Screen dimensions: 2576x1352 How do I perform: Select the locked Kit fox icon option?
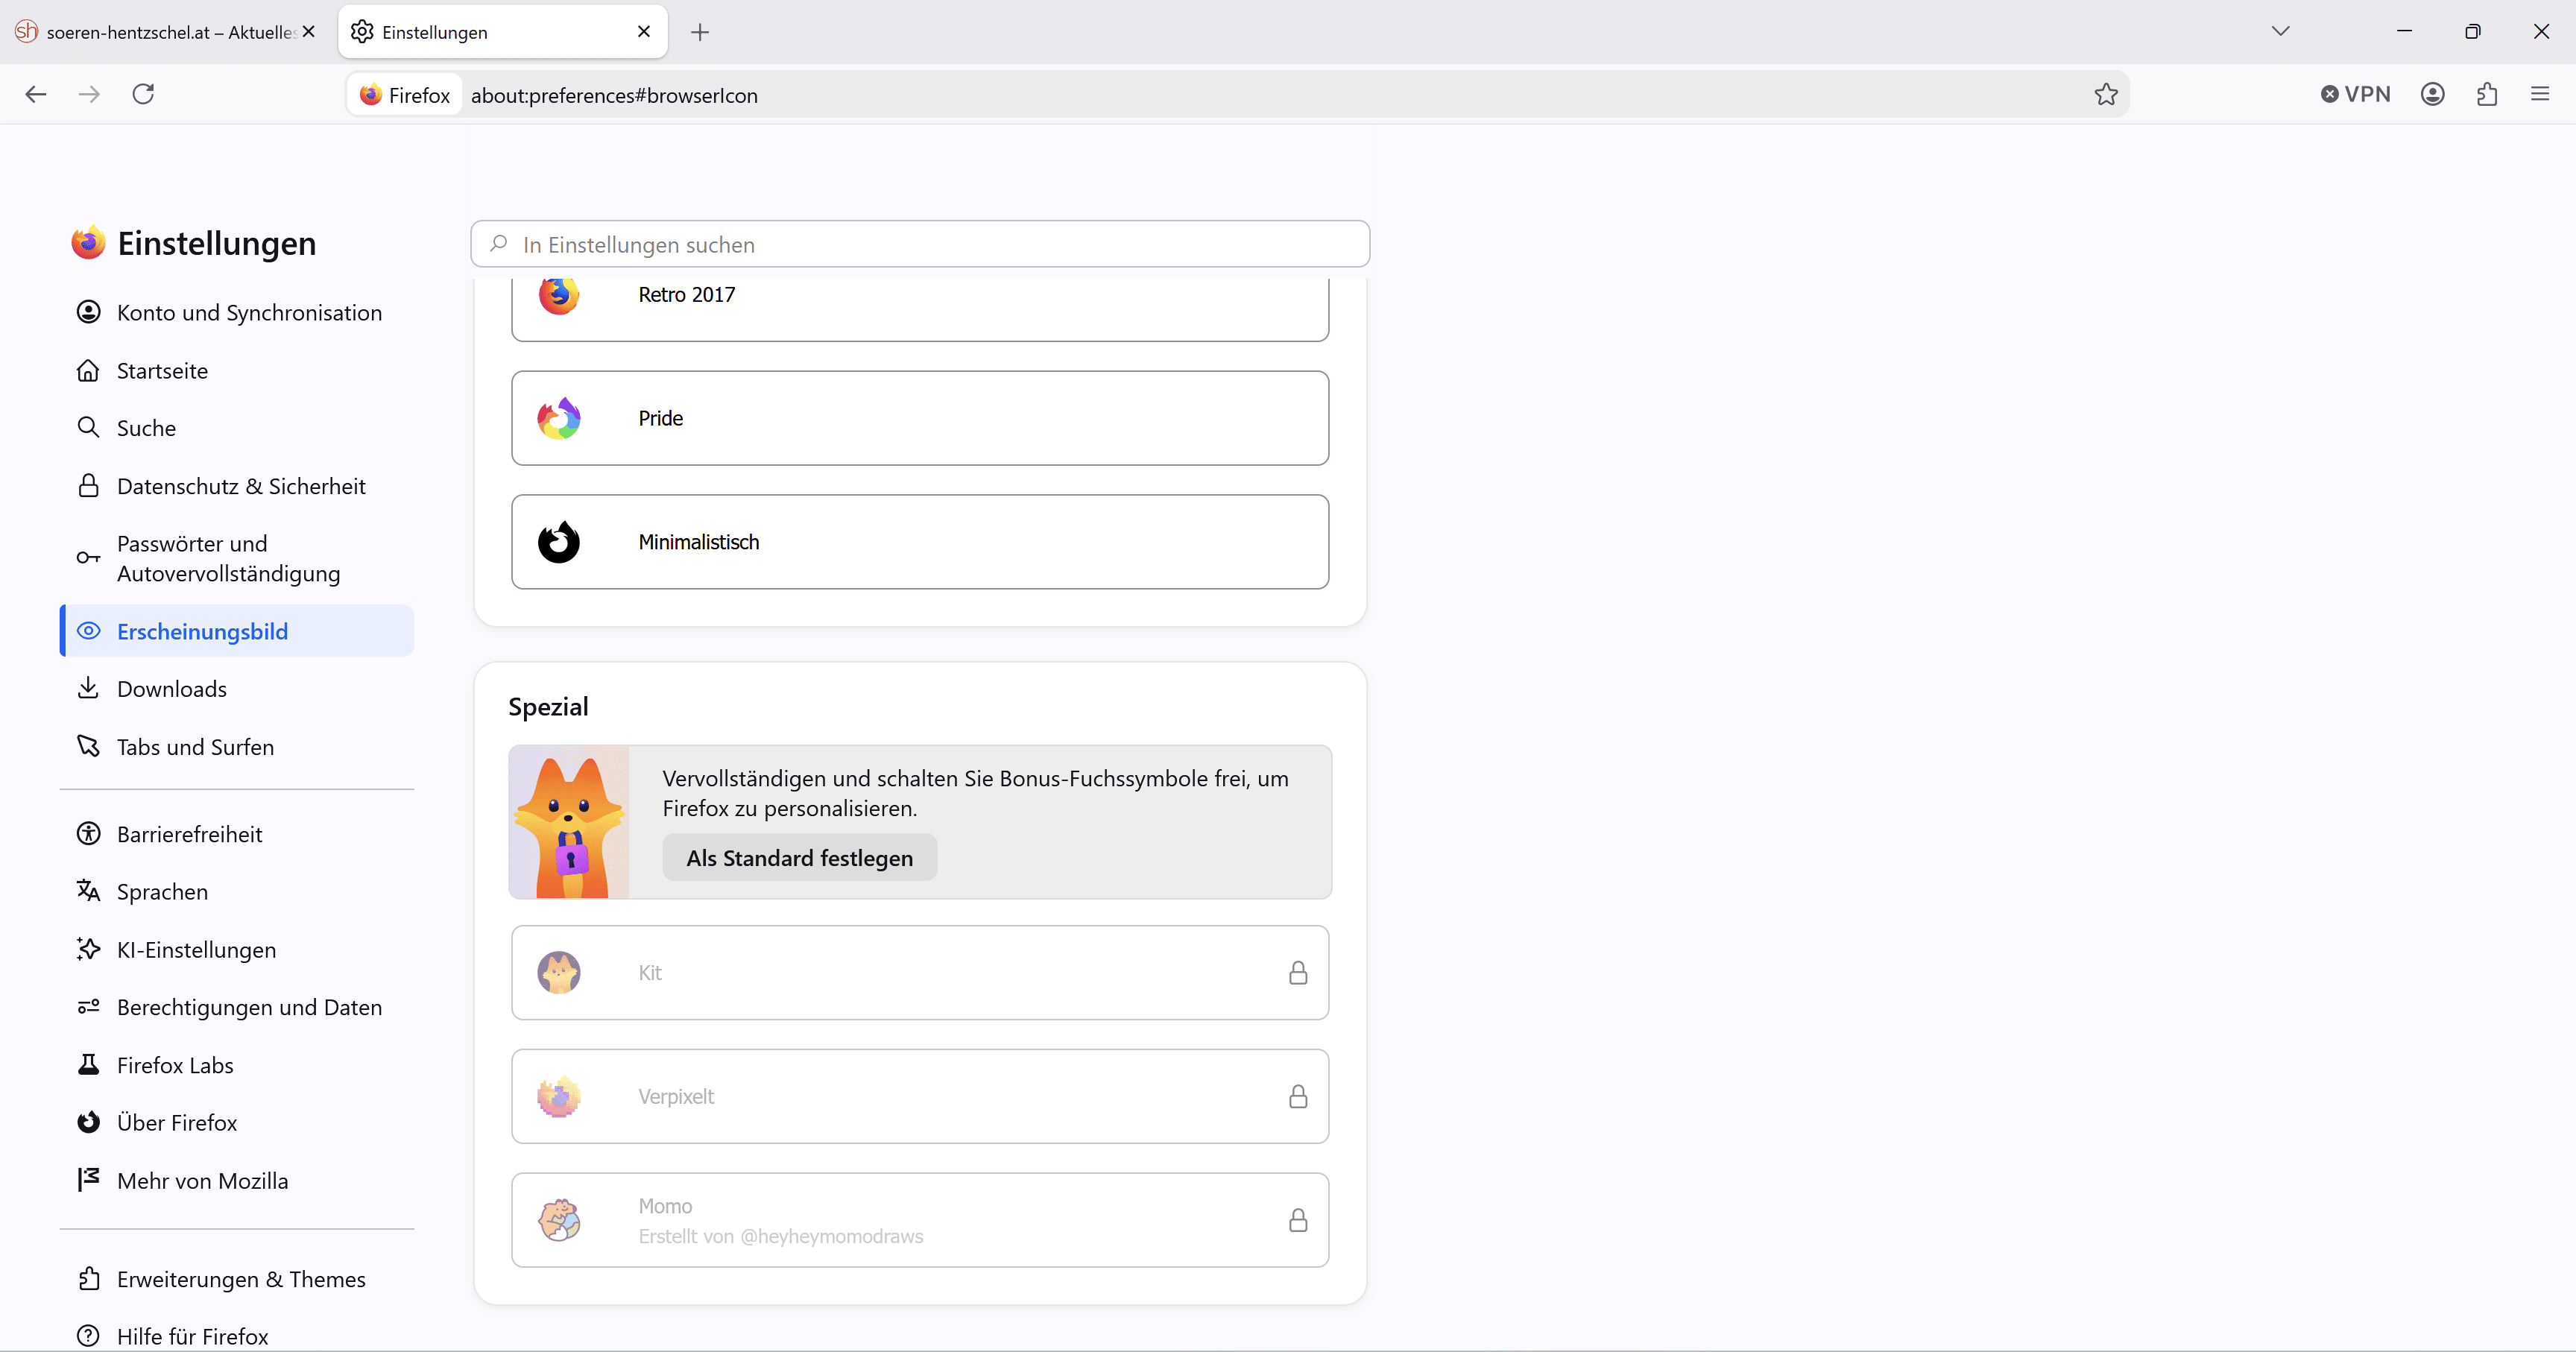click(920, 973)
